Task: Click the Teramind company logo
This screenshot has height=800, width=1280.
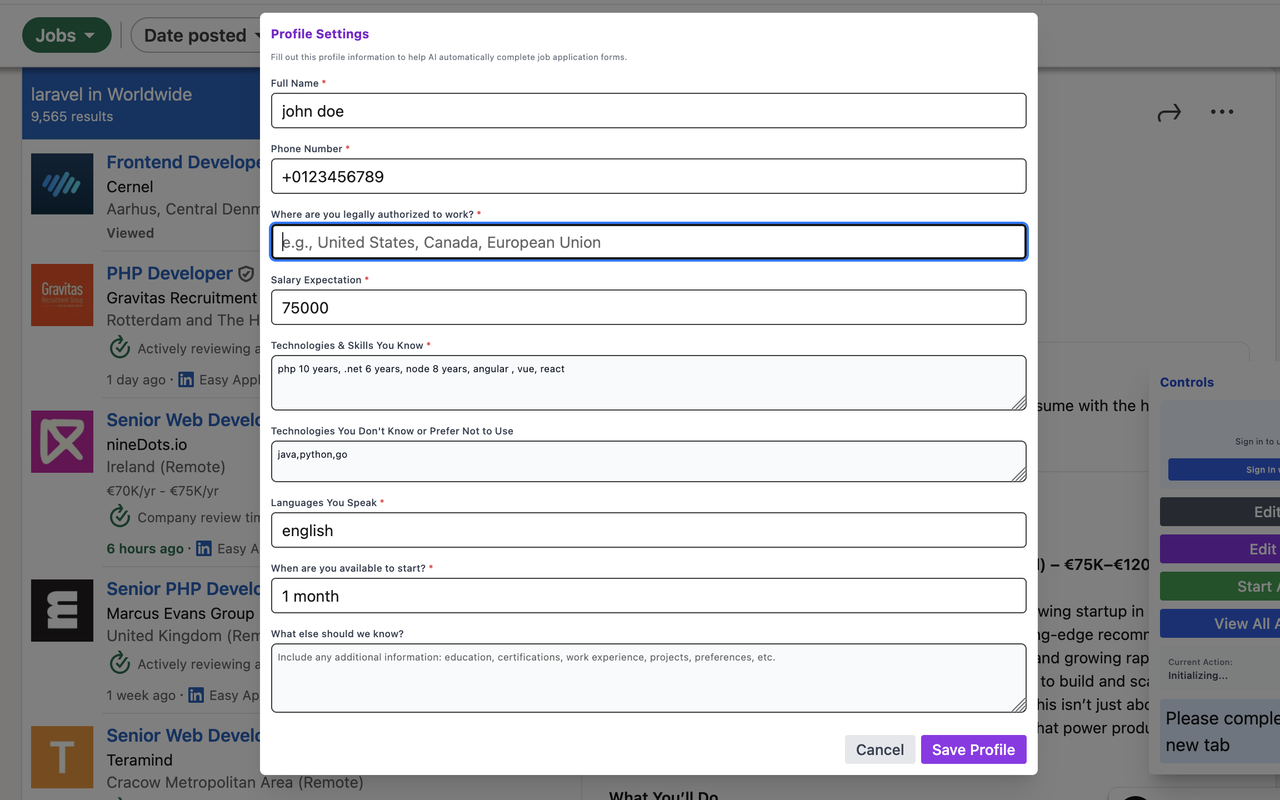Action: click(x=62, y=758)
